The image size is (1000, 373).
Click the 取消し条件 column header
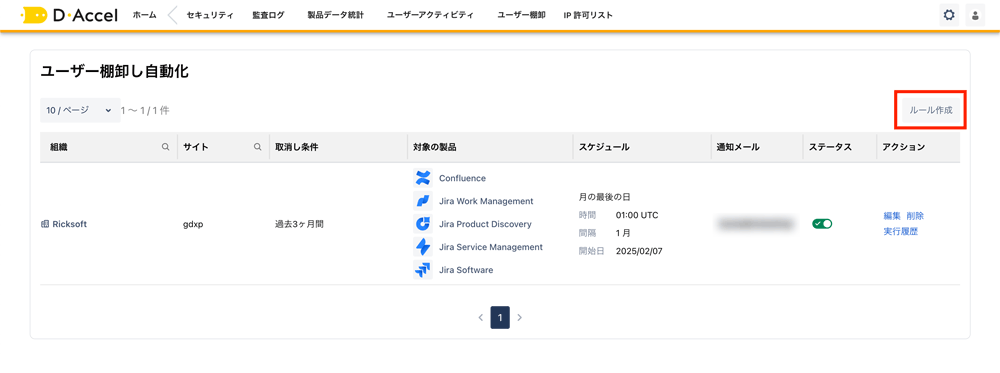point(297,147)
